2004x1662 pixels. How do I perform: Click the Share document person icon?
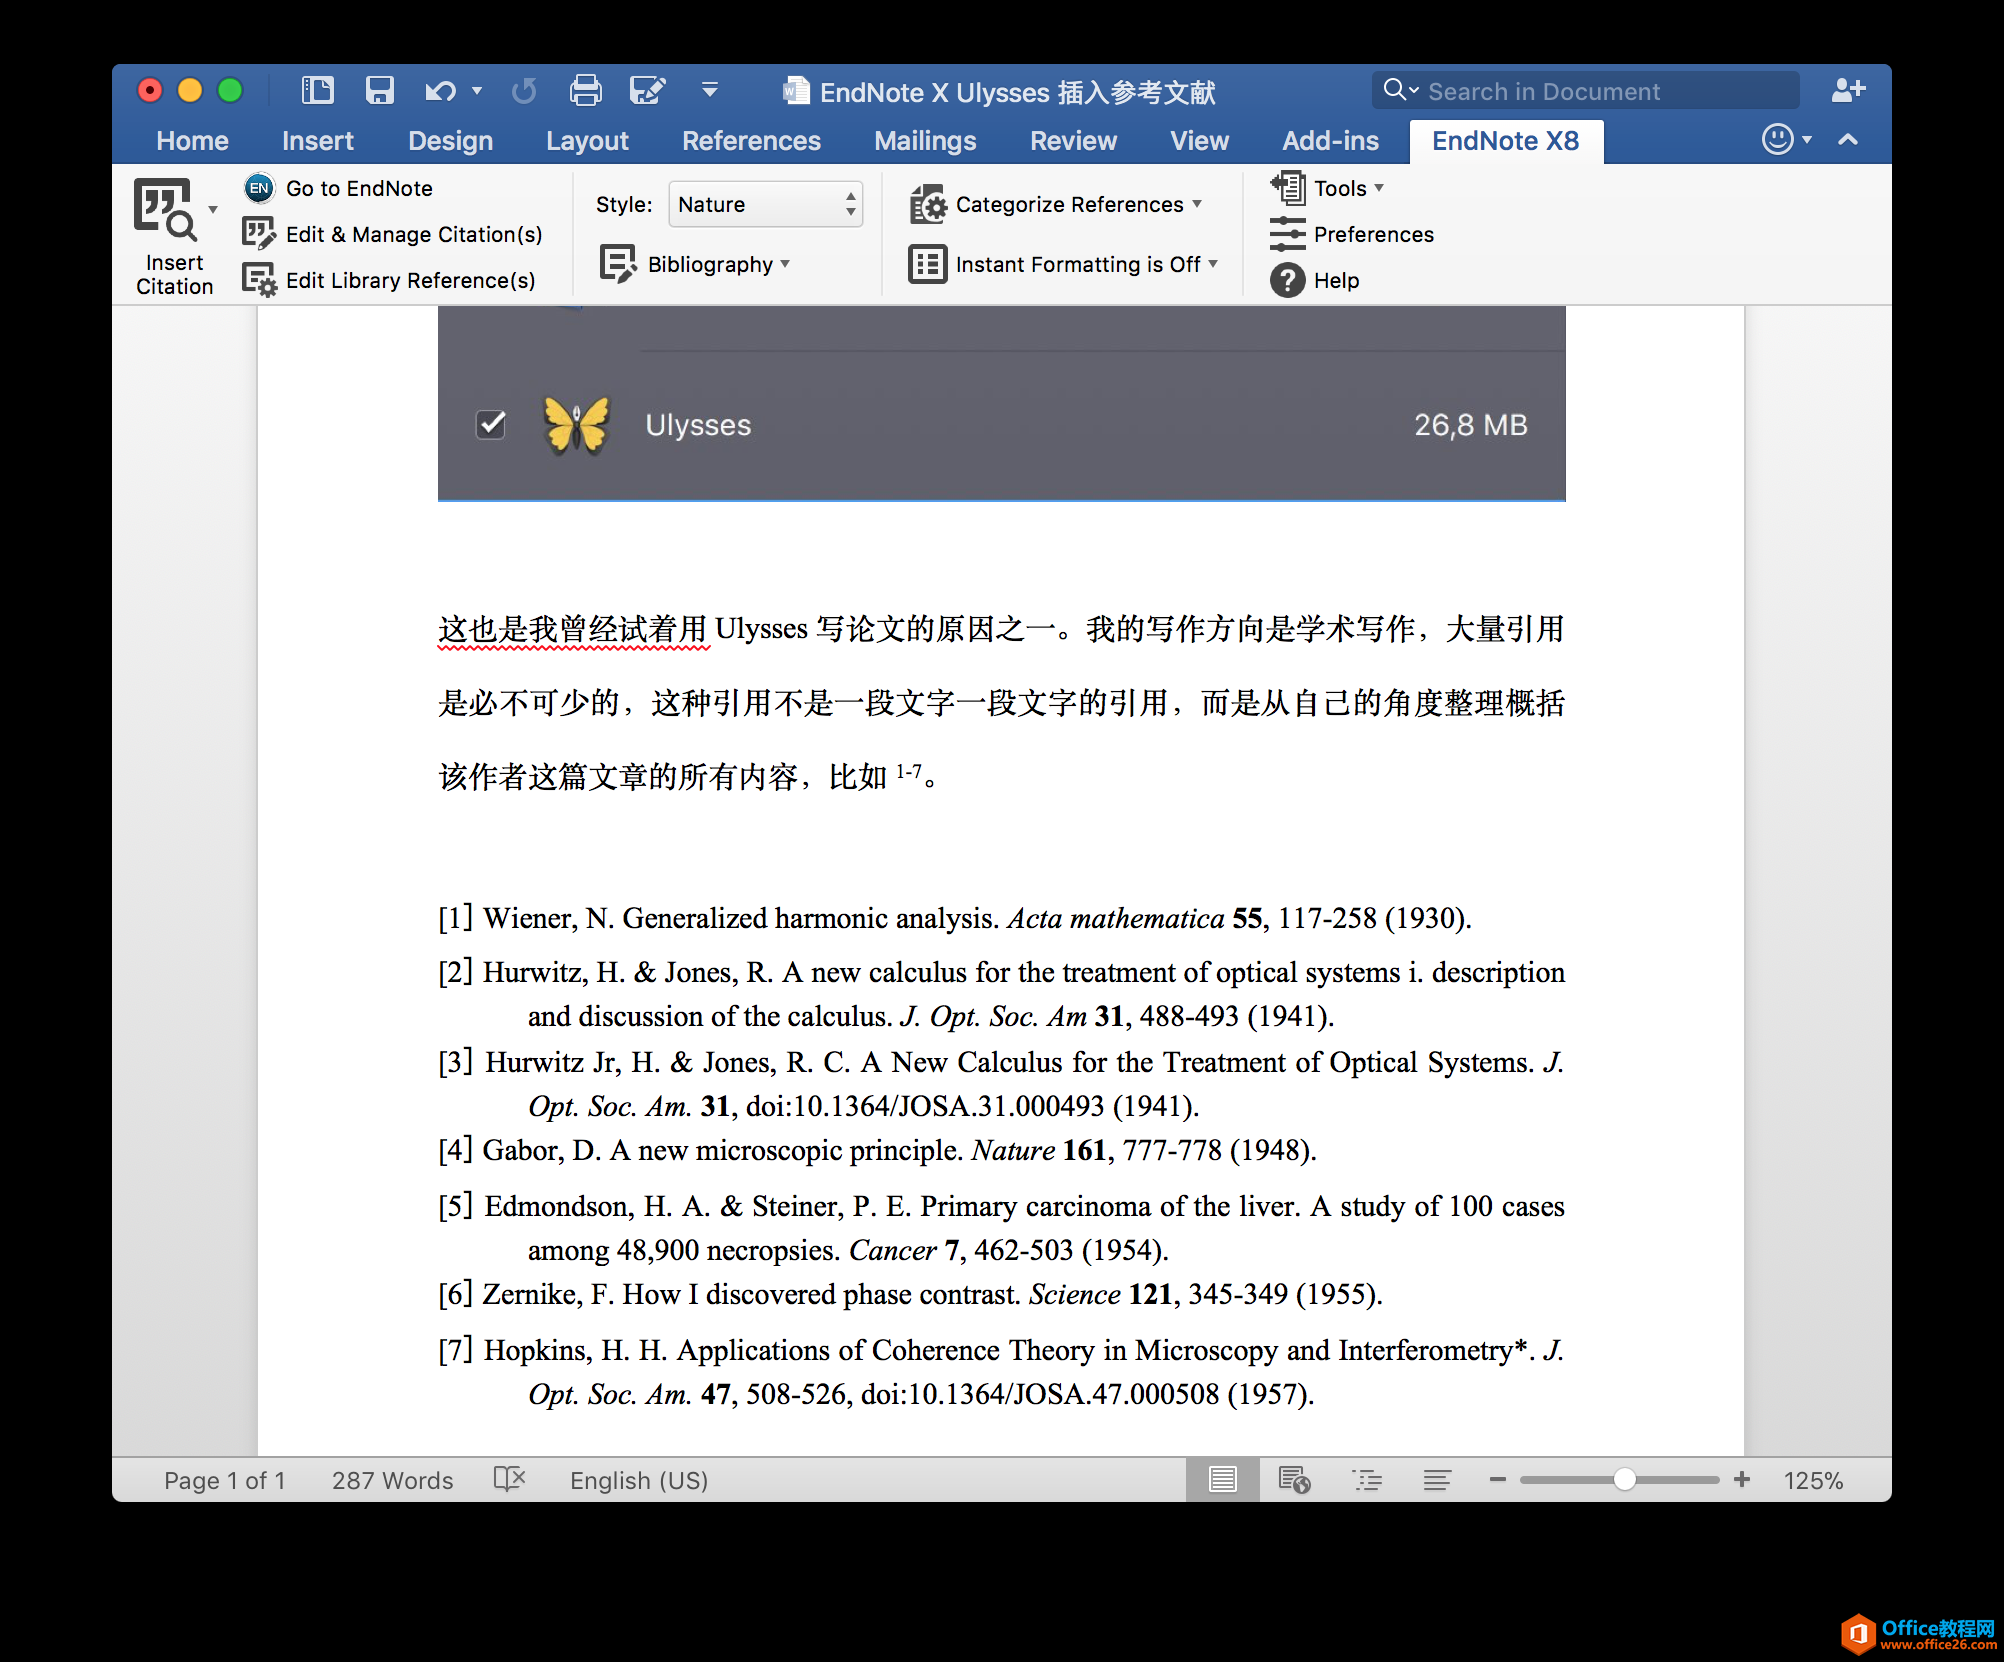(1847, 91)
